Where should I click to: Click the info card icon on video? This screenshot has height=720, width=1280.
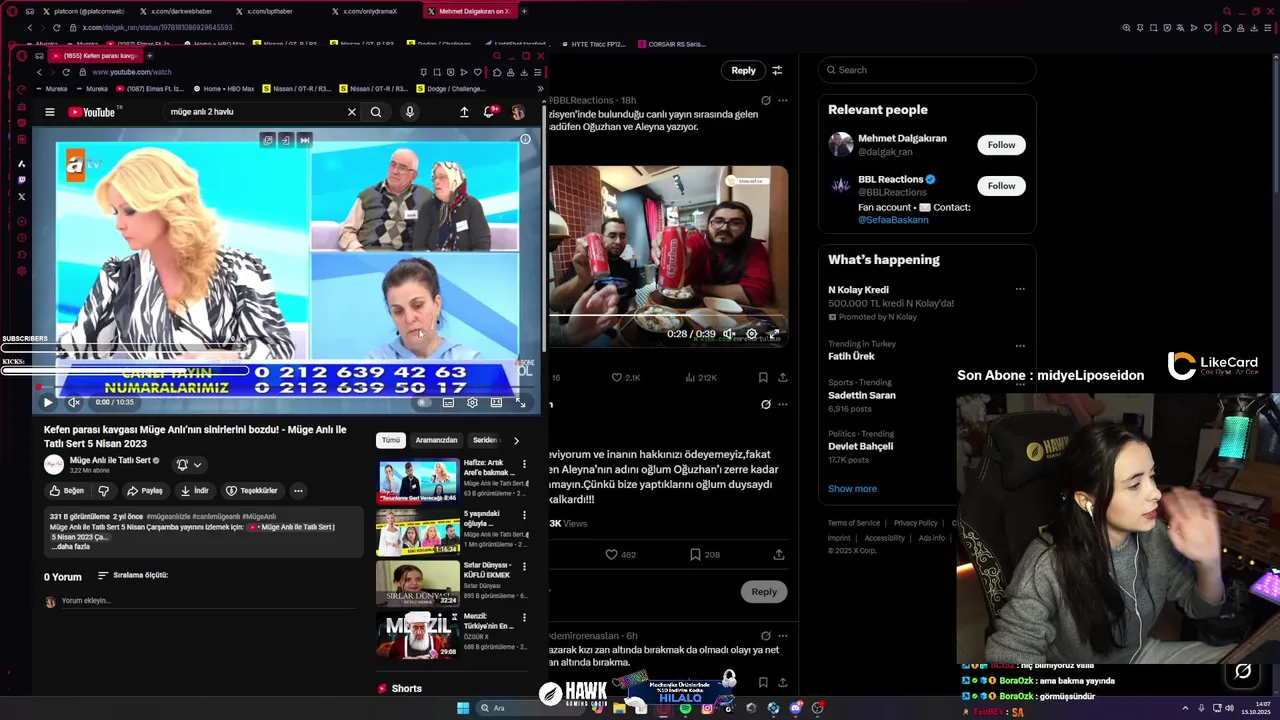click(x=525, y=139)
